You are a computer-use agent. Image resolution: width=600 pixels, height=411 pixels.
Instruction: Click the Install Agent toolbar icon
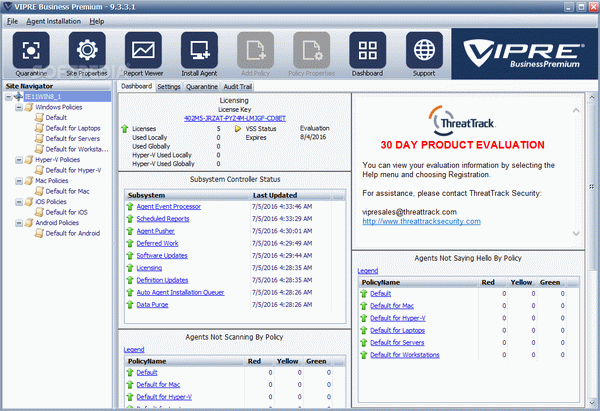pyautogui.click(x=199, y=50)
